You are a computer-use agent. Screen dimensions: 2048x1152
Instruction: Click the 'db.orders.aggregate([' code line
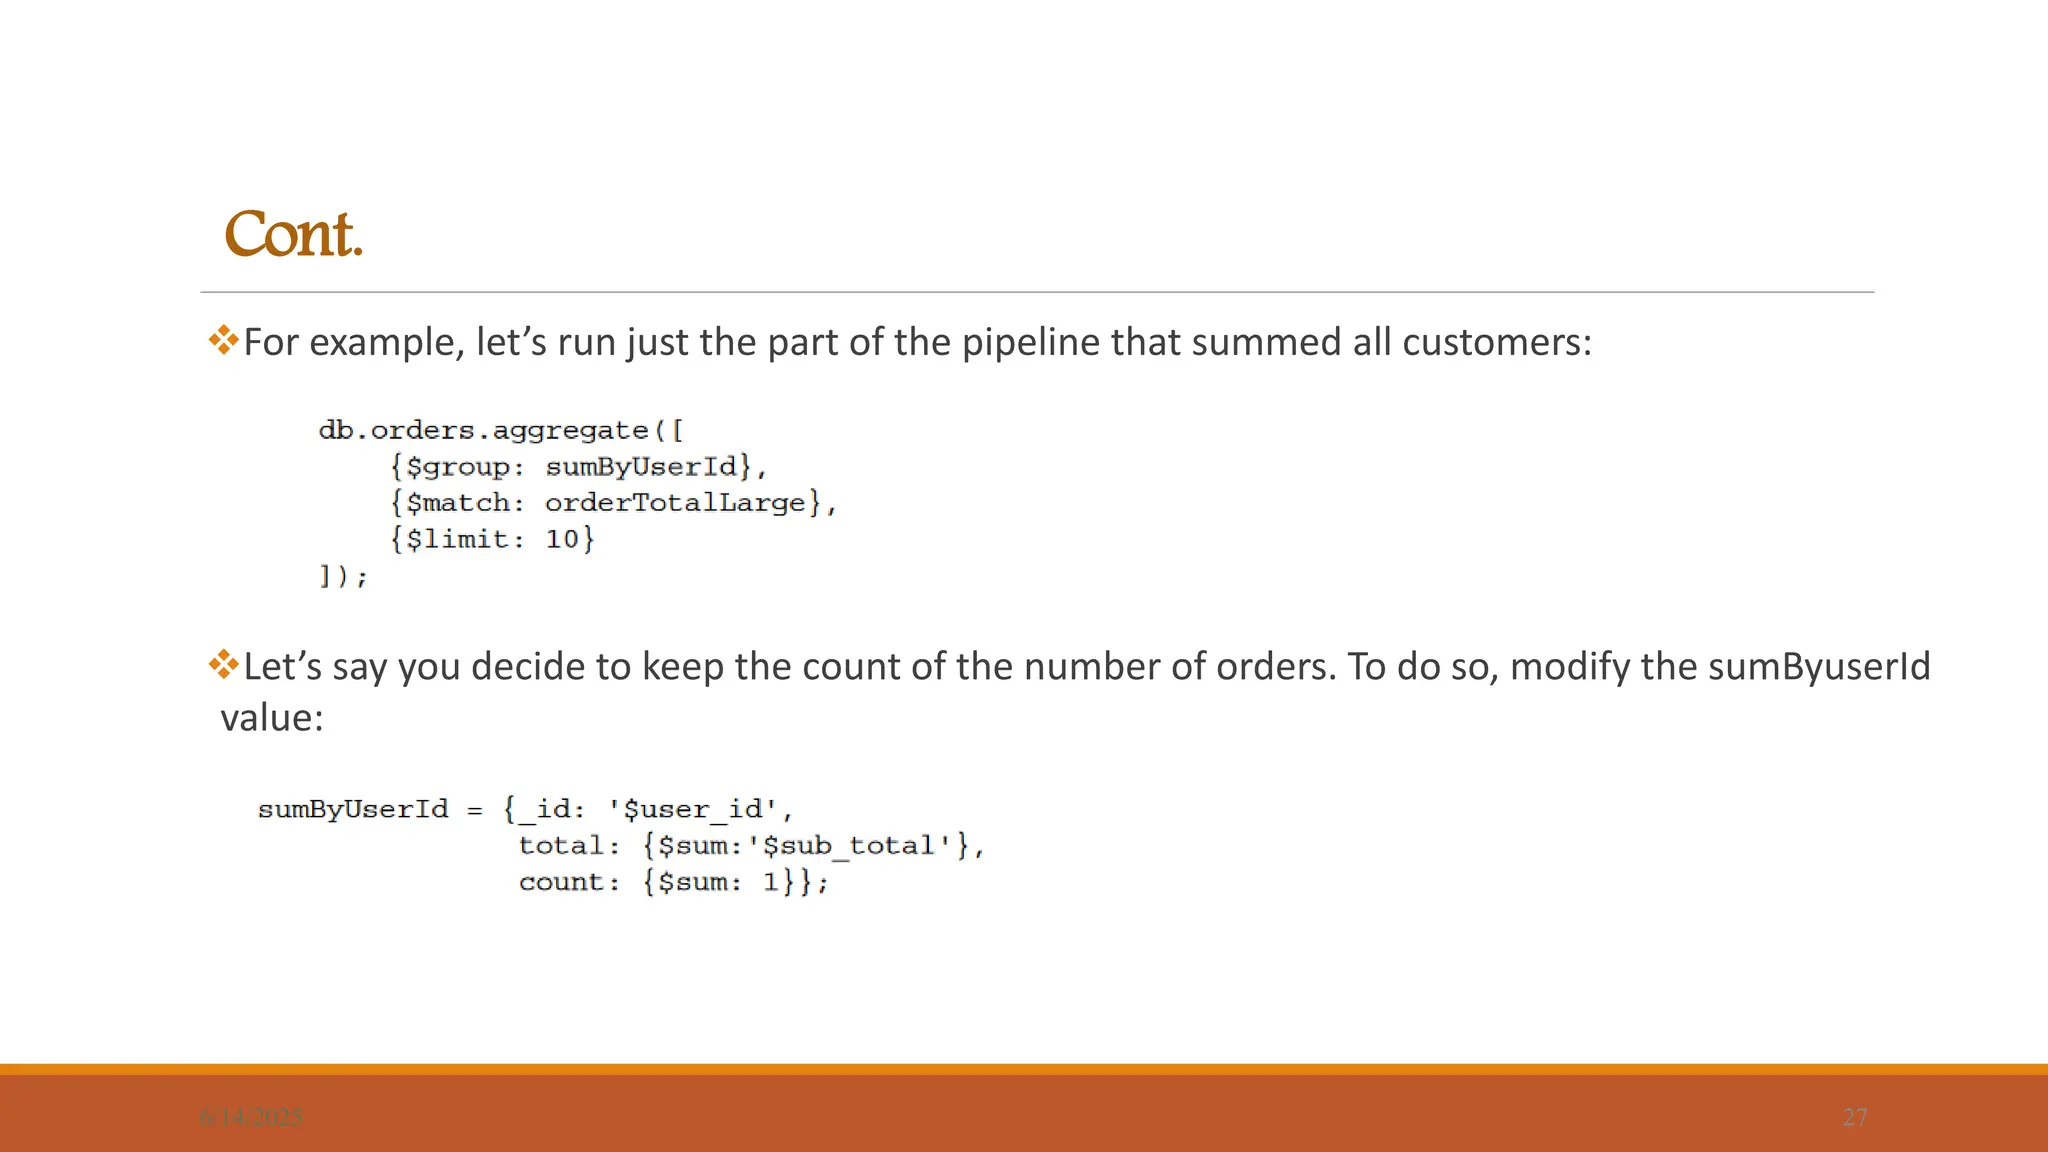pos(501,431)
